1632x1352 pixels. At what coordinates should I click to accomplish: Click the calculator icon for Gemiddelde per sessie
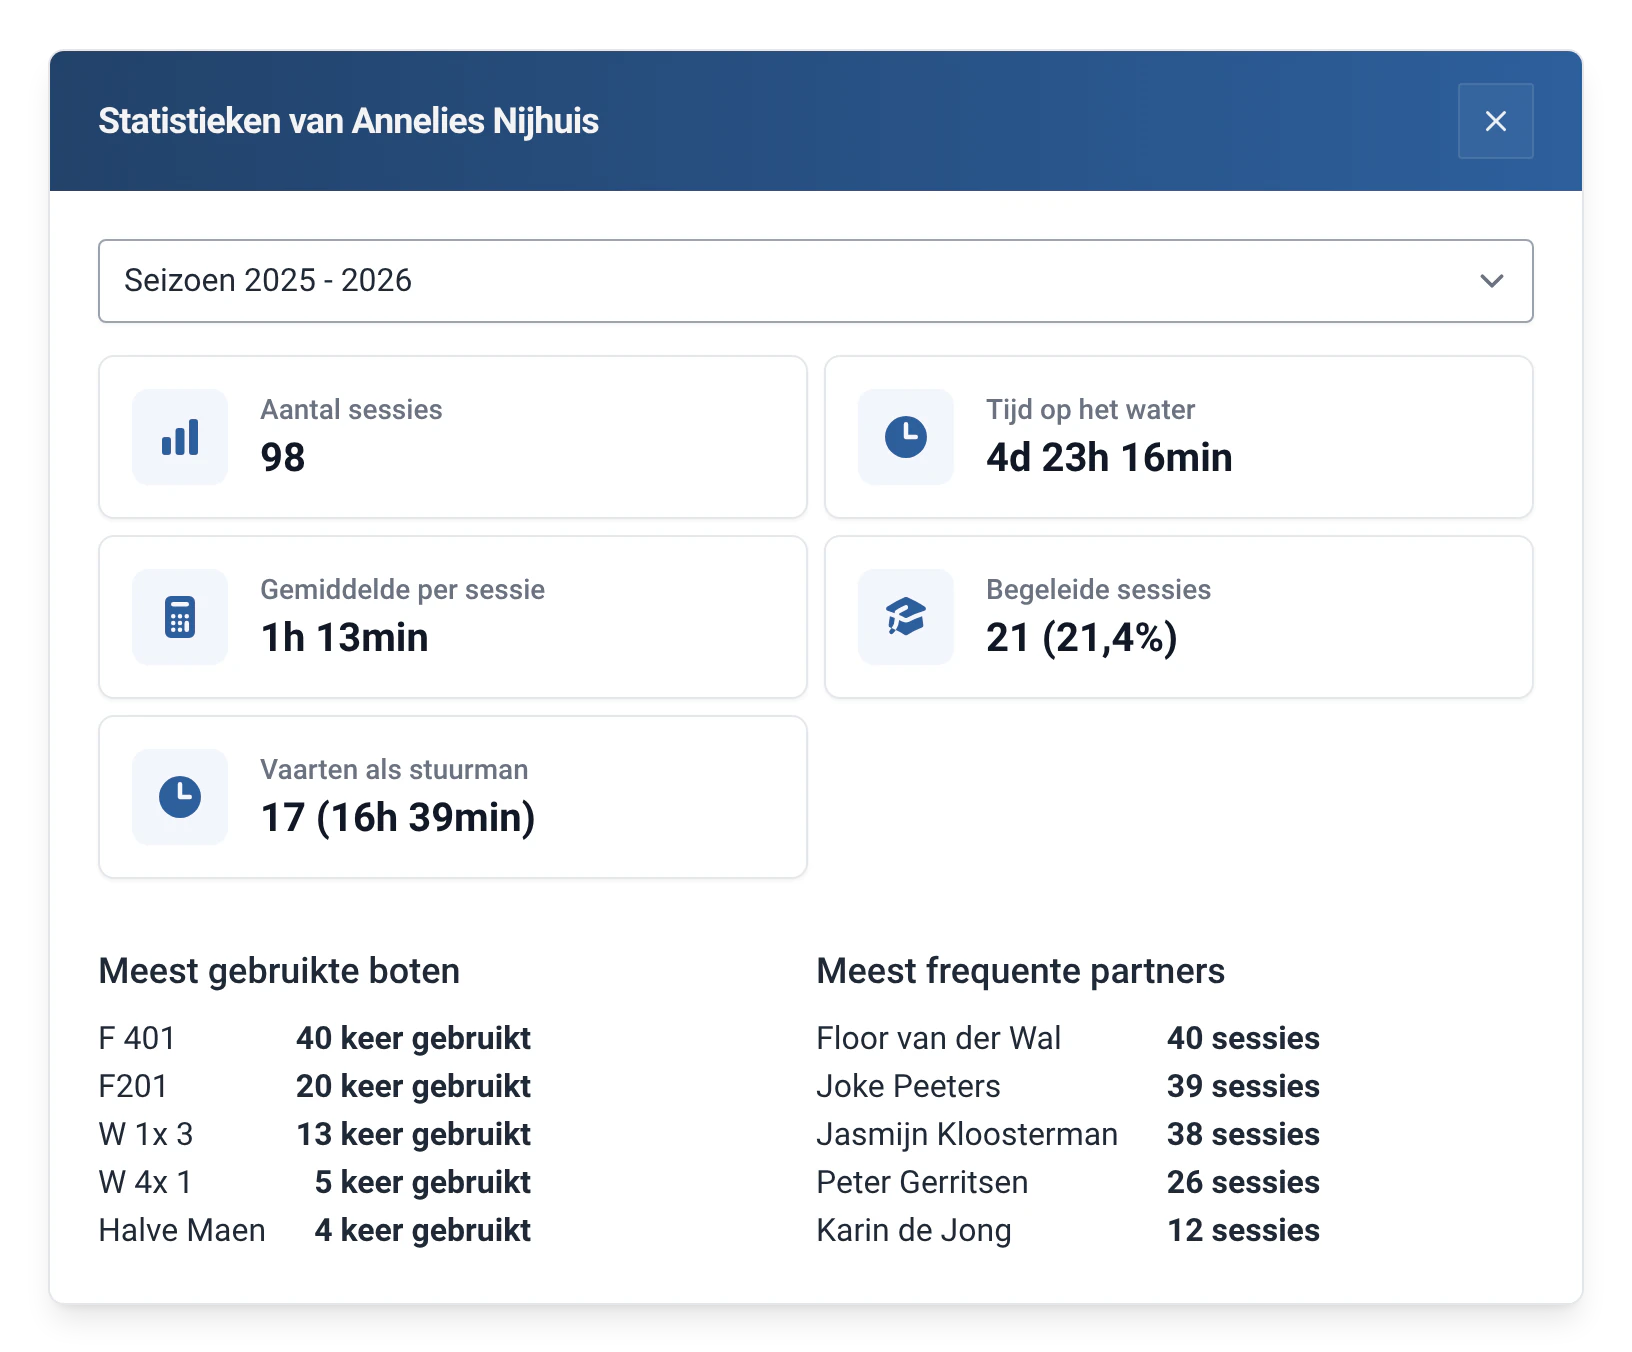tap(180, 617)
